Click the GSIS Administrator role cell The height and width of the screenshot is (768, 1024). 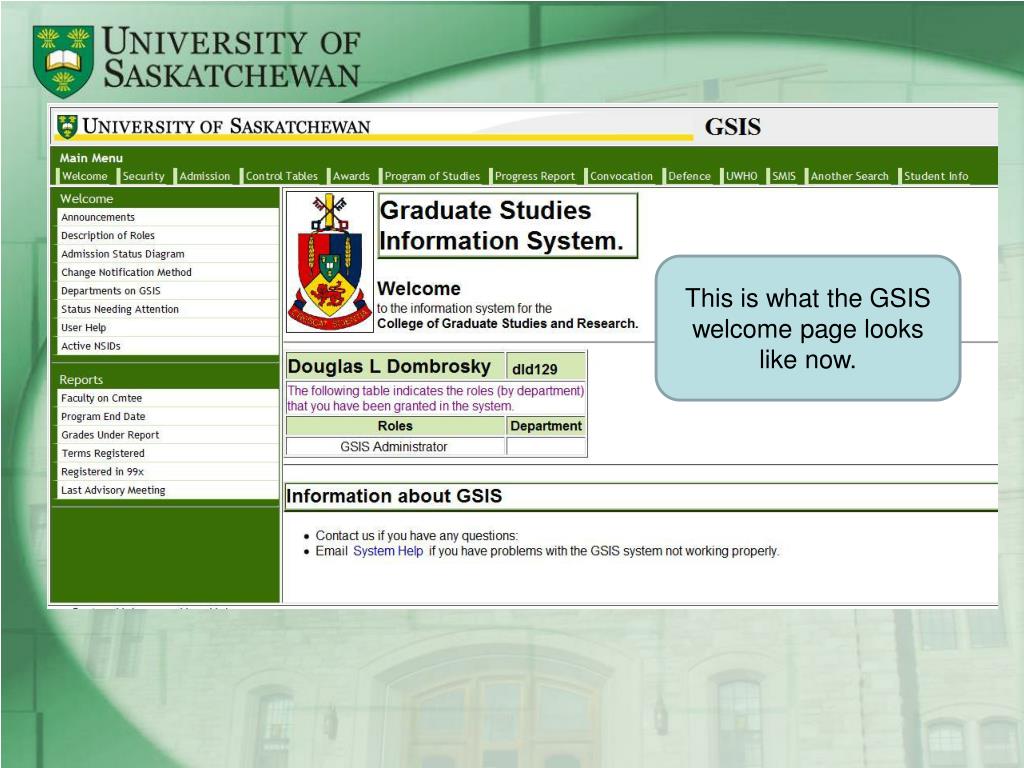pos(394,447)
